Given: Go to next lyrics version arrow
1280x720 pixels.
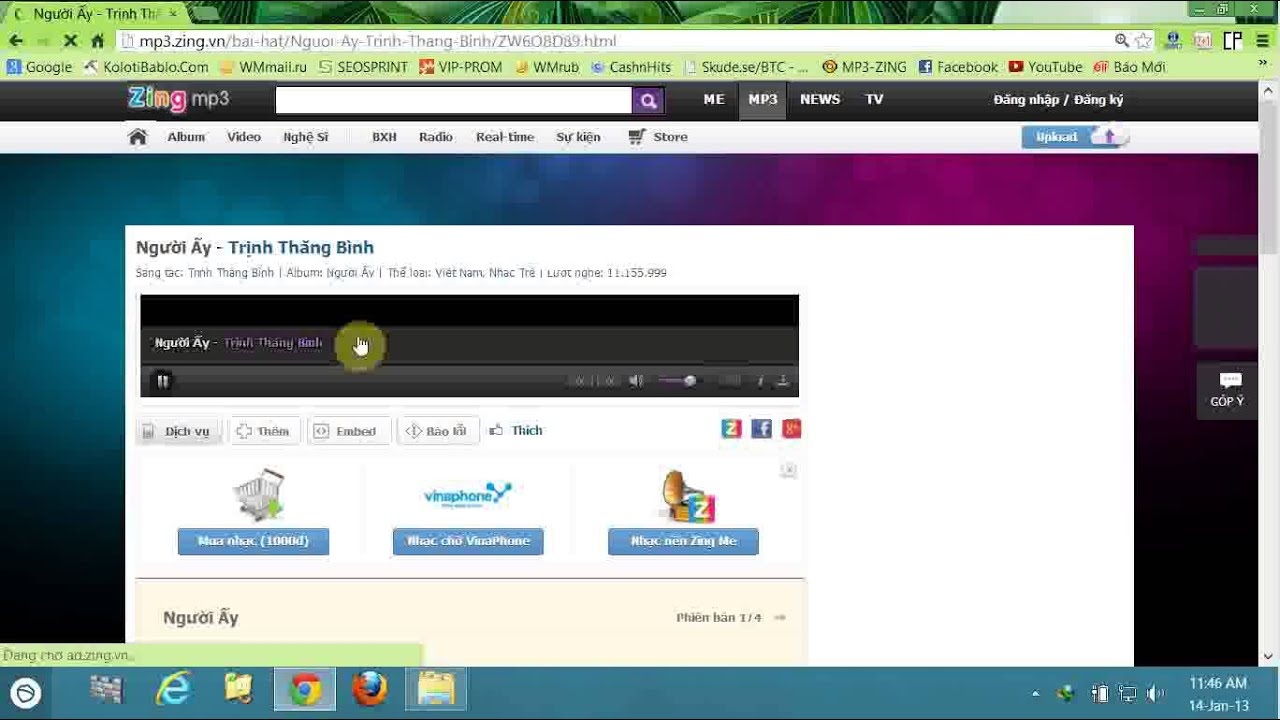Looking at the screenshot, I should pos(780,618).
